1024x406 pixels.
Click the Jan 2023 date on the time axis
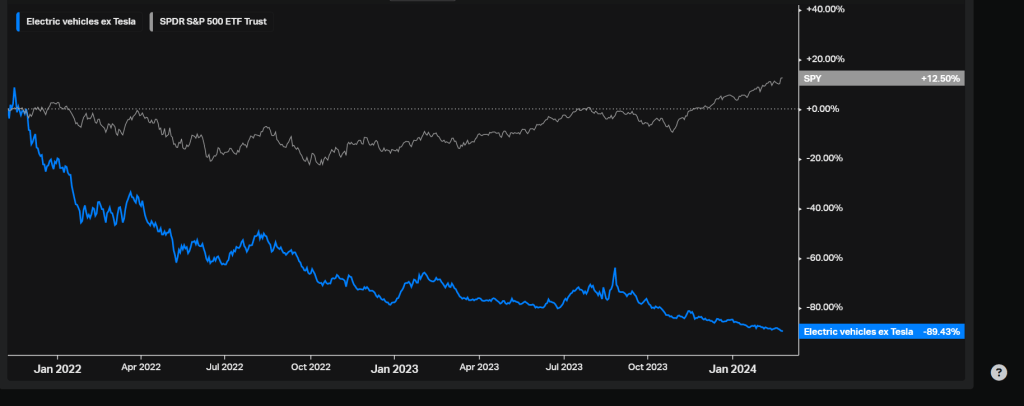pos(394,368)
